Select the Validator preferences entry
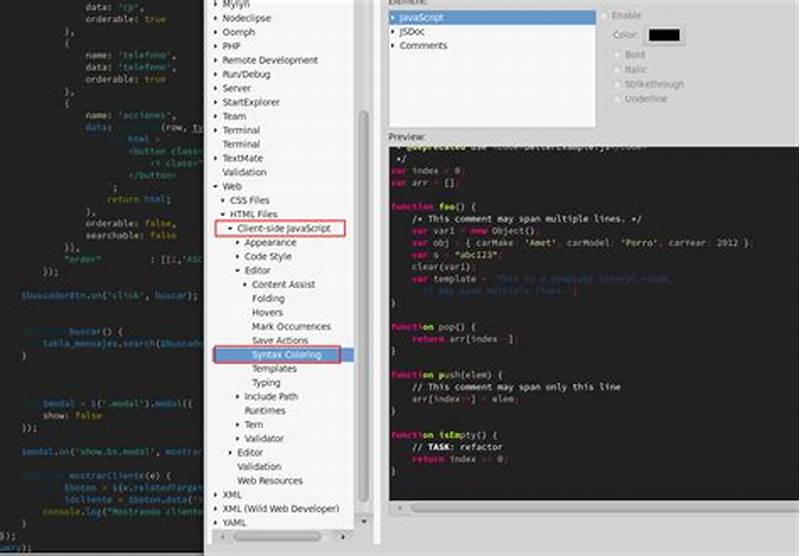Image resolution: width=800 pixels, height=556 pixels. pos(264,439)
